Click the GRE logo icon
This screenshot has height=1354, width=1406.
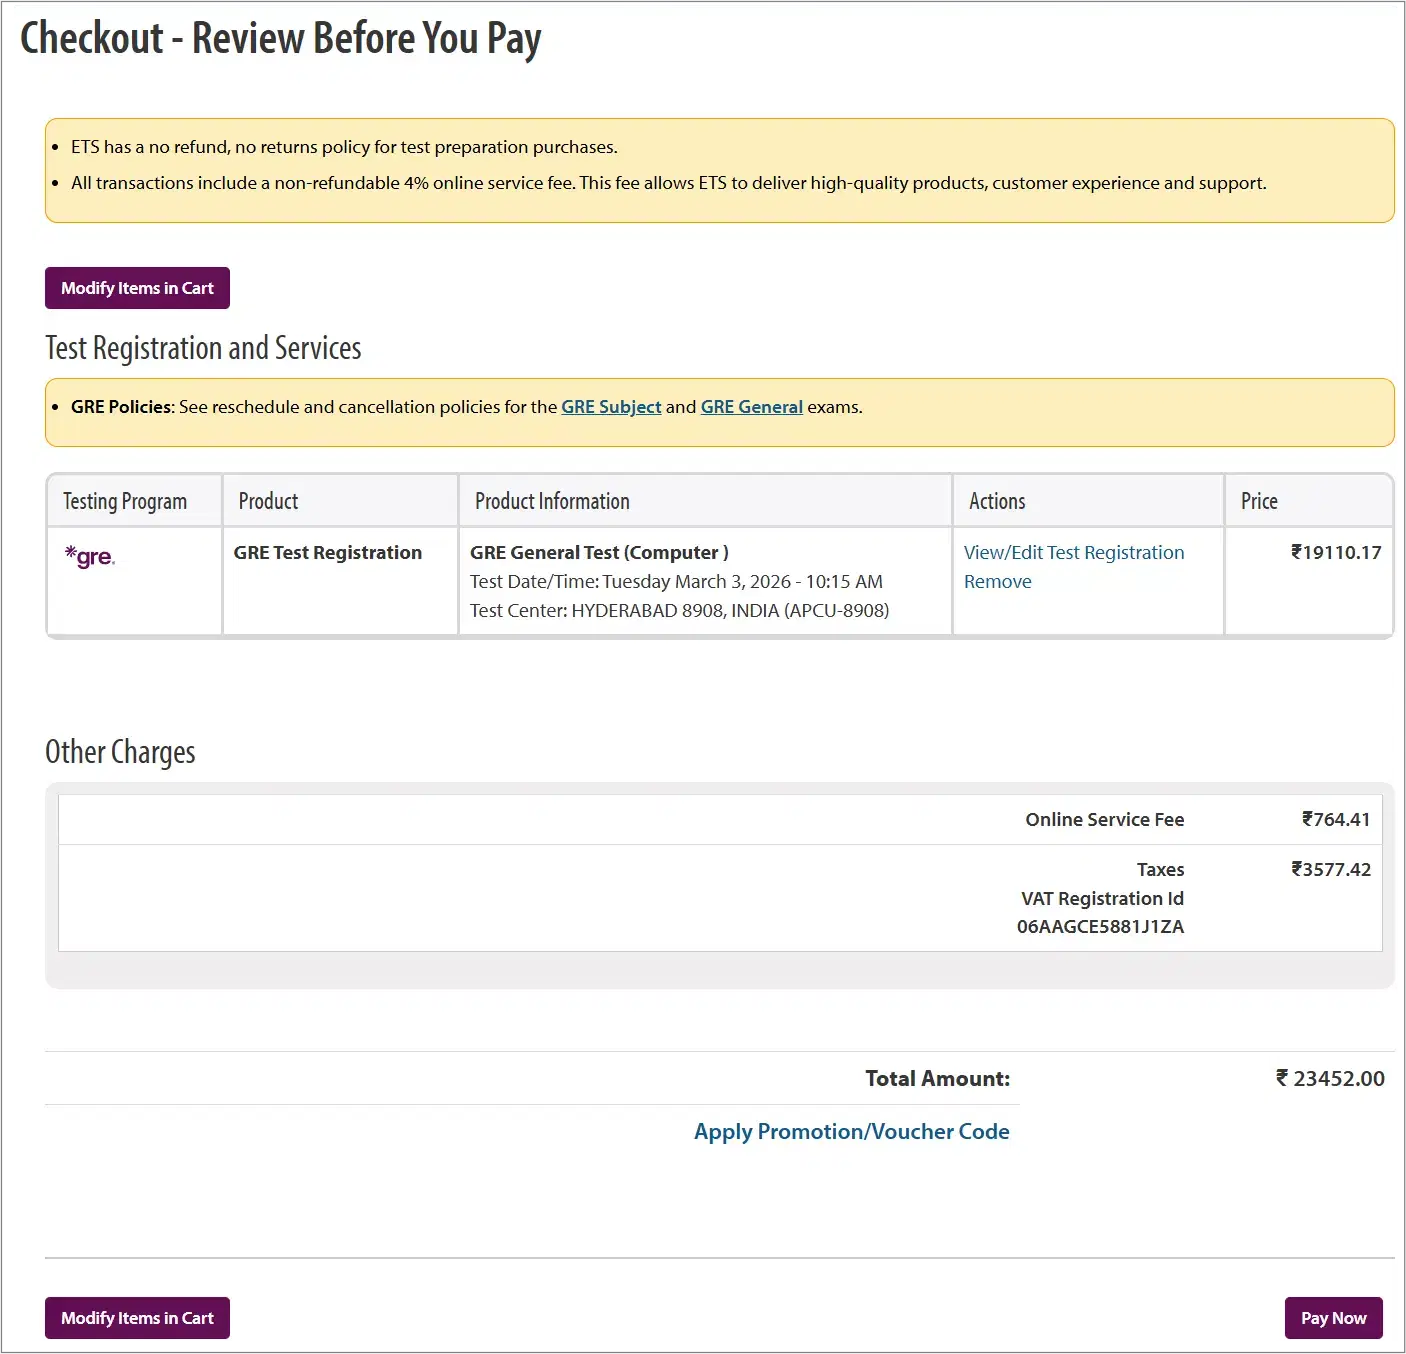coord(90,557)
